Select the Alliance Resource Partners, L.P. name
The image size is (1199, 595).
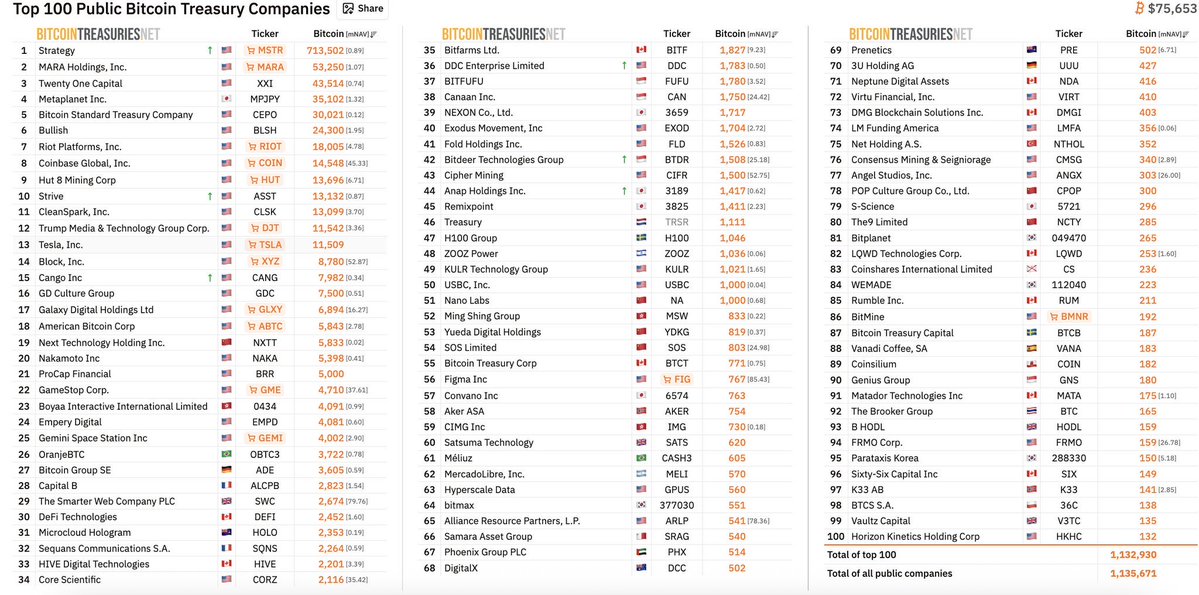(x=512, y=521)
